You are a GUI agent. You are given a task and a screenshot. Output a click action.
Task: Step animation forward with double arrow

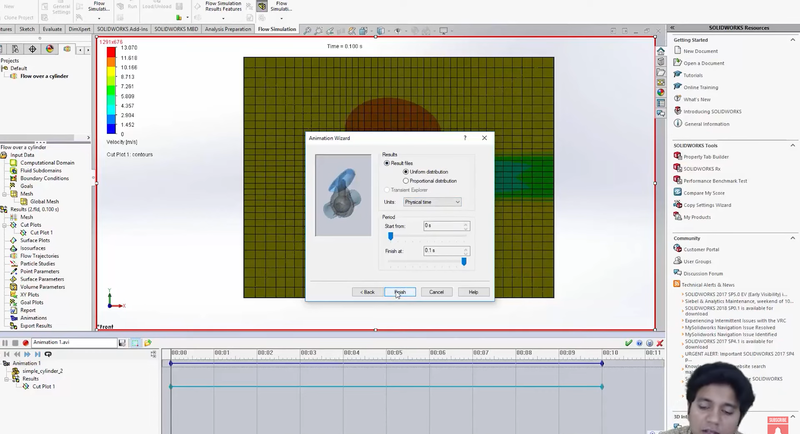tap(28, 354)
